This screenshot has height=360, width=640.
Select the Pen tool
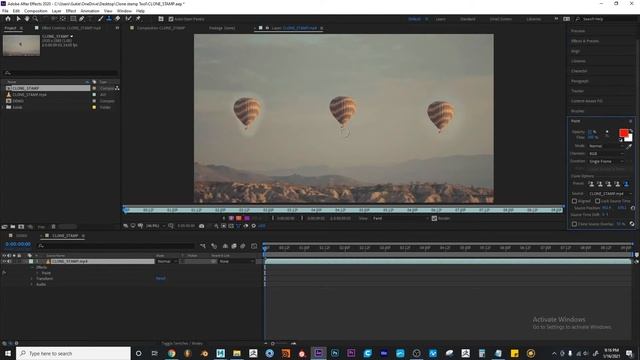pyautogui.click(x=82, y=19)
